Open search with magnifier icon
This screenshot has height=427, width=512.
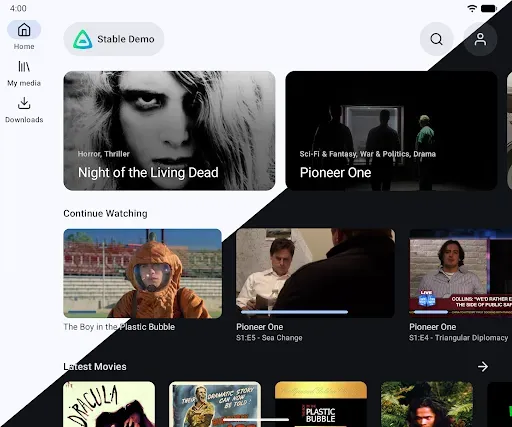(436, 39)
